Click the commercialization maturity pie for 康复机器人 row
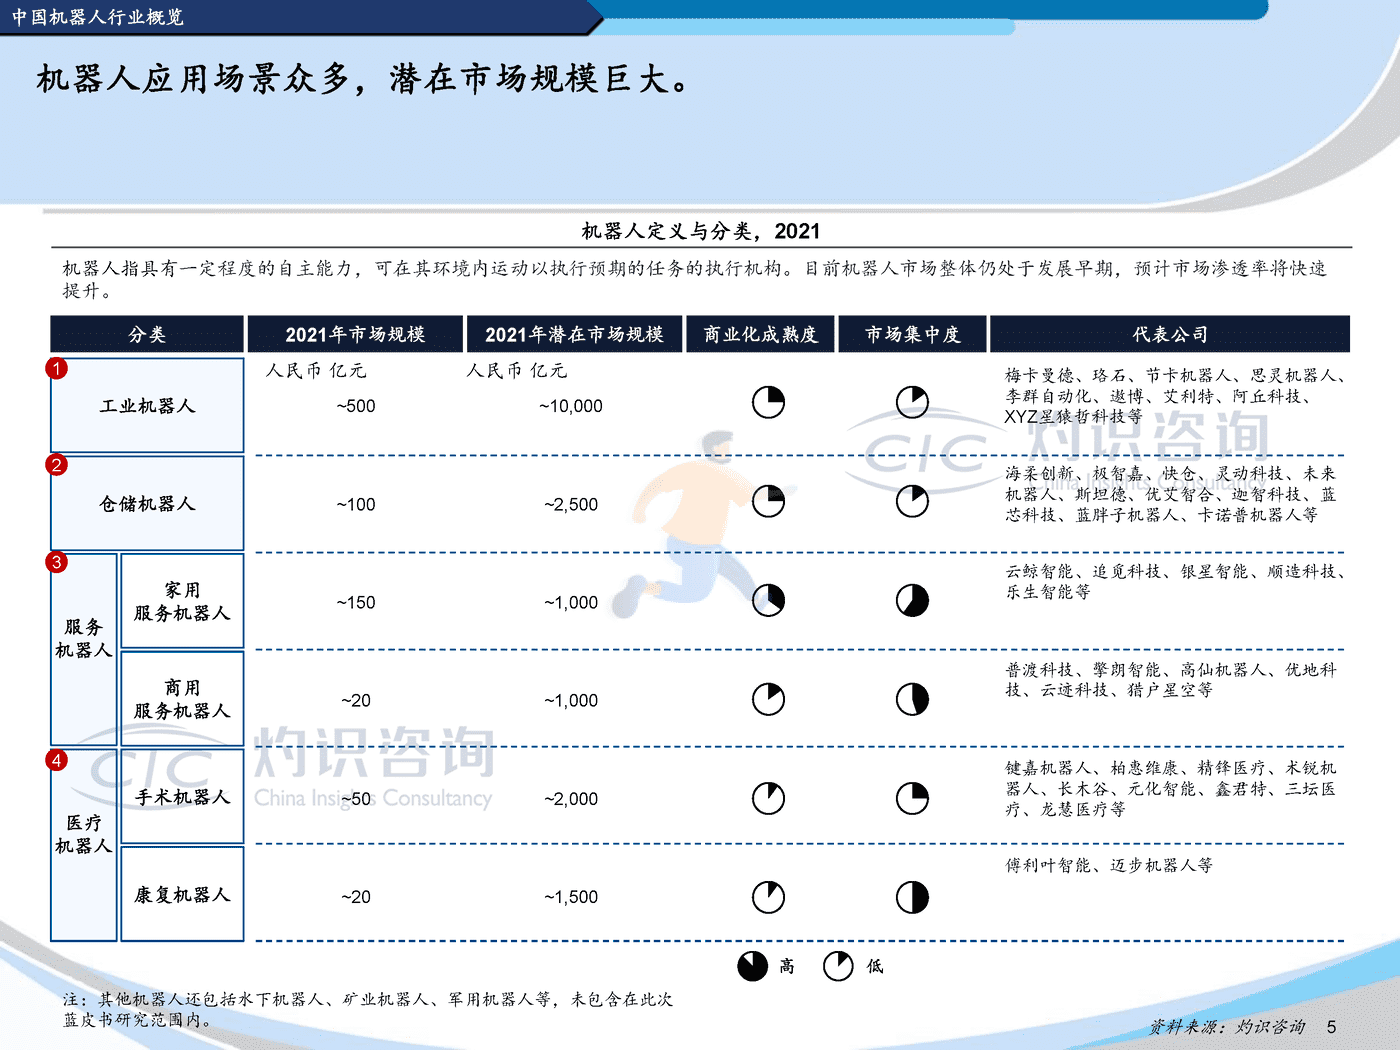This screenshot has height=1050, width=1400. (768, 897)
